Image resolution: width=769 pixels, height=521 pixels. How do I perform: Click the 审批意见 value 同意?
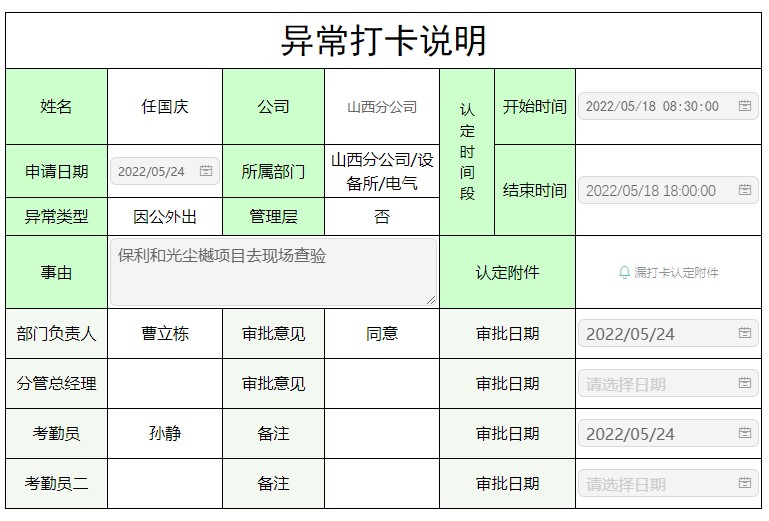pyautogui.click(x=382, y=334)
